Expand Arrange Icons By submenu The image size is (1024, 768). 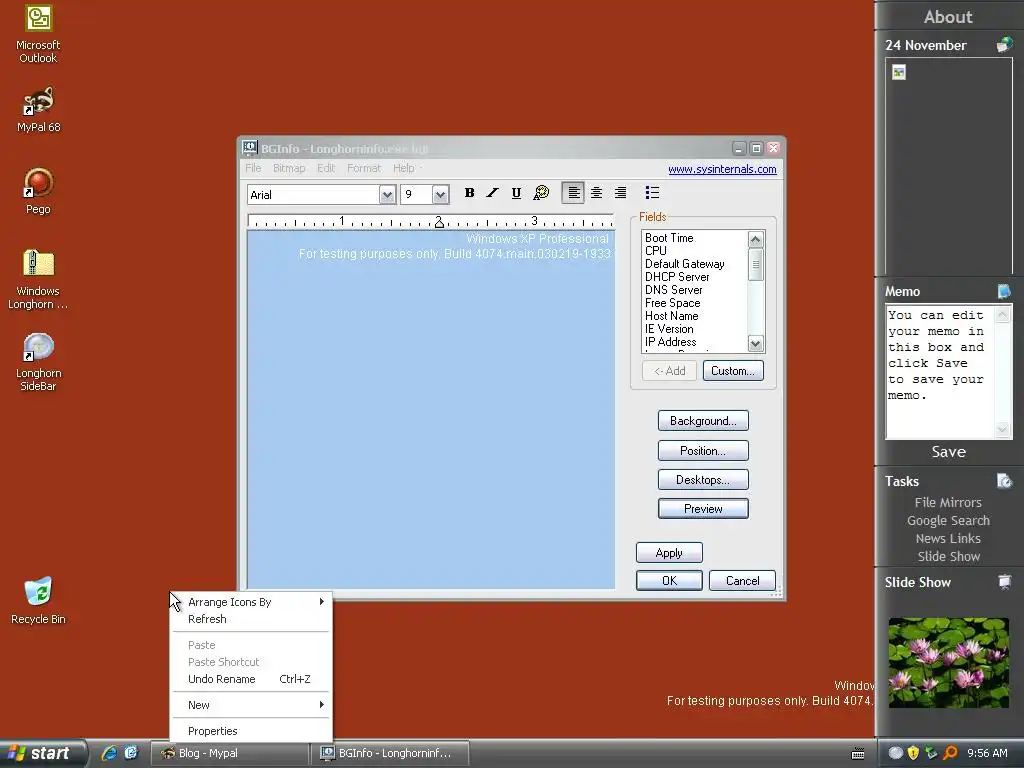point(251,602)
